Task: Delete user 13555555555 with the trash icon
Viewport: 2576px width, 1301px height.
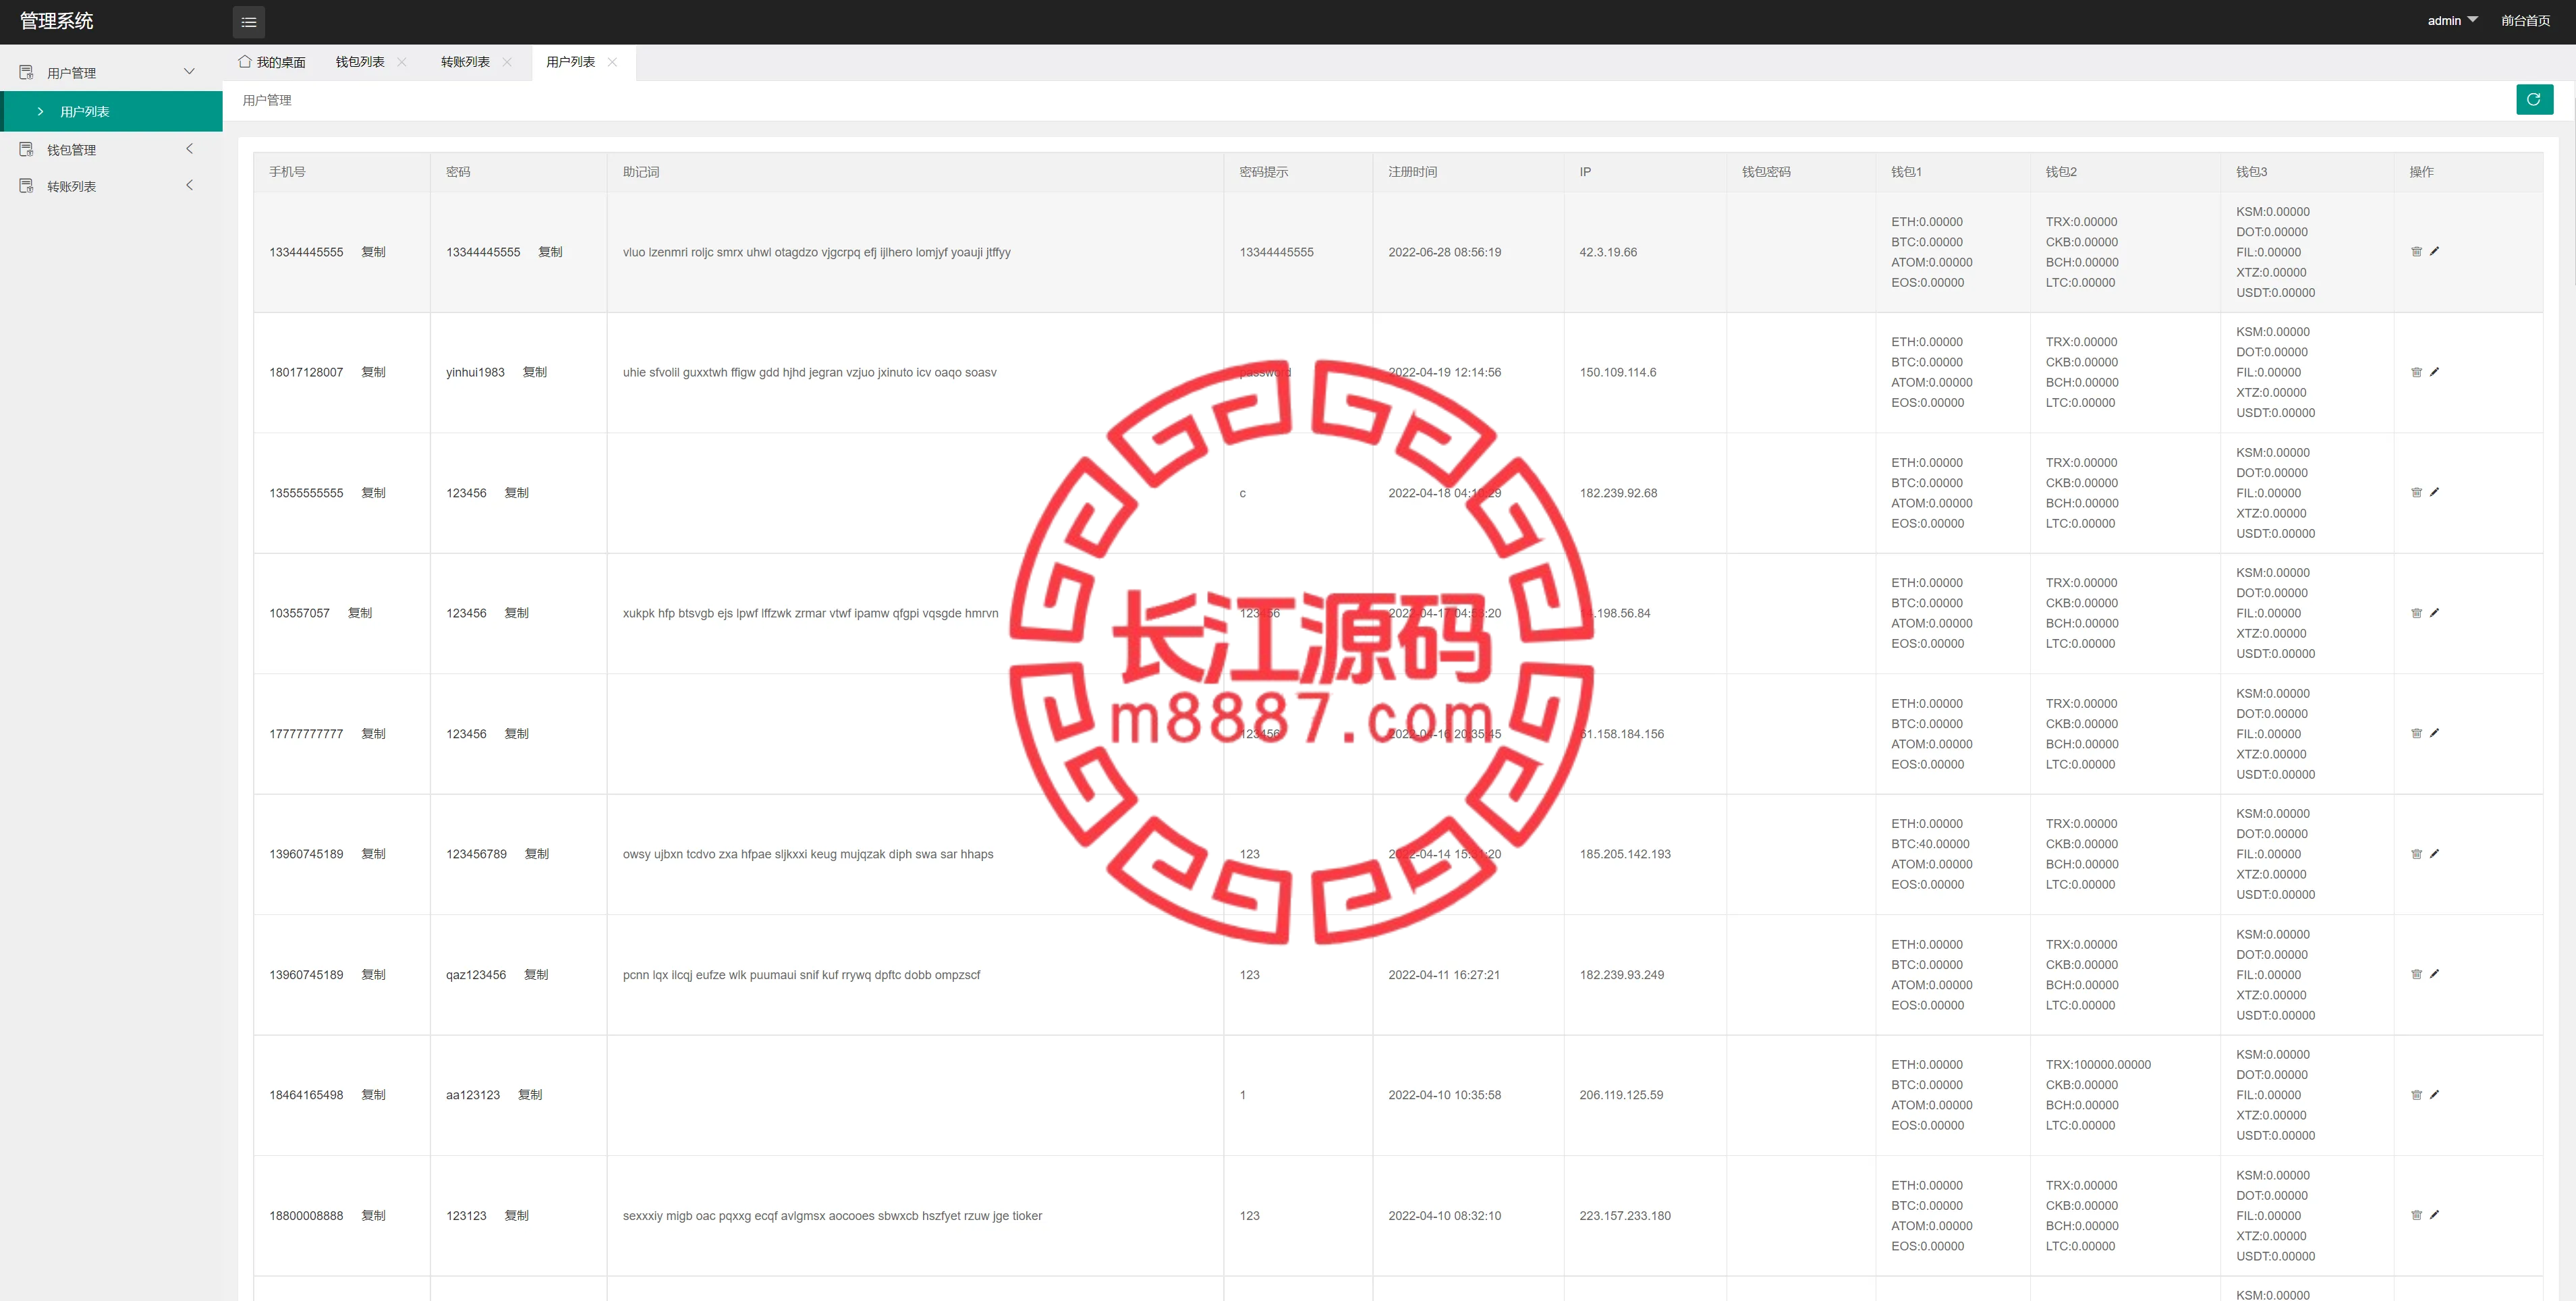Action: click(x=2416, y=492)
